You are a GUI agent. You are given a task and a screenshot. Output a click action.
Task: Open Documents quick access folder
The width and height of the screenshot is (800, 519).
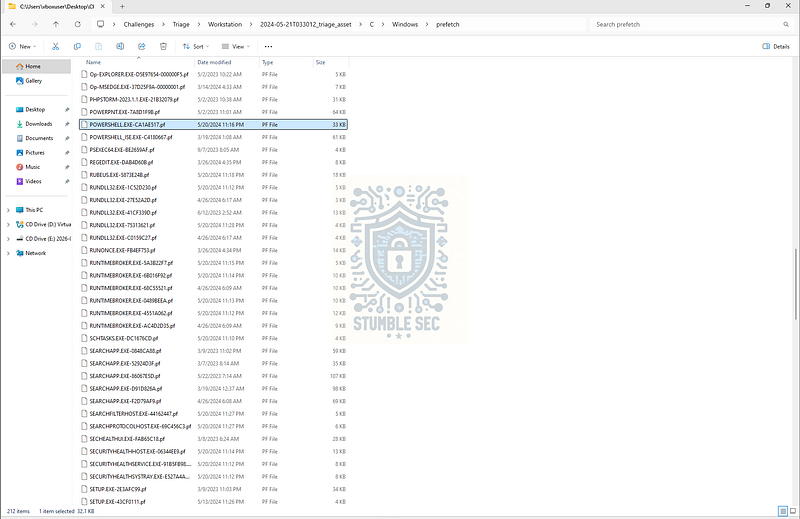click(37, 138)
